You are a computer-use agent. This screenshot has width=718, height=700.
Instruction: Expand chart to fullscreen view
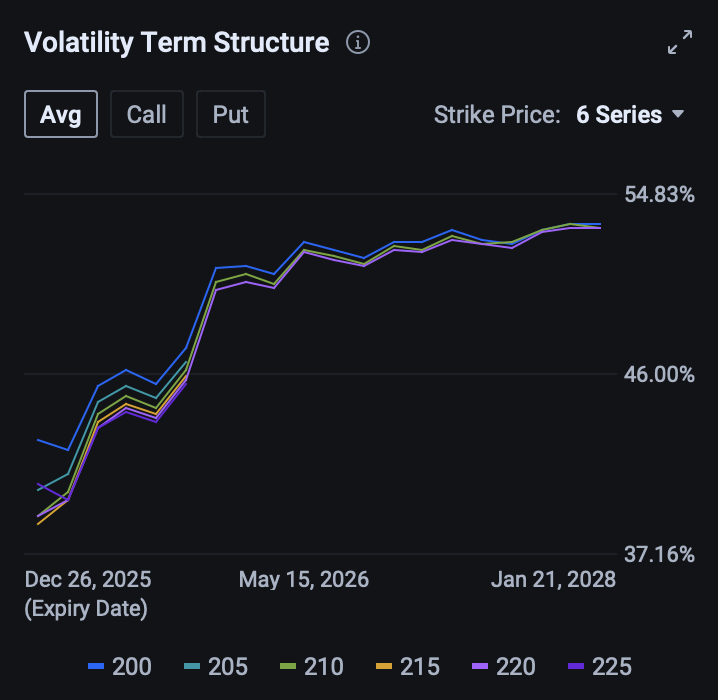(680, 43)
